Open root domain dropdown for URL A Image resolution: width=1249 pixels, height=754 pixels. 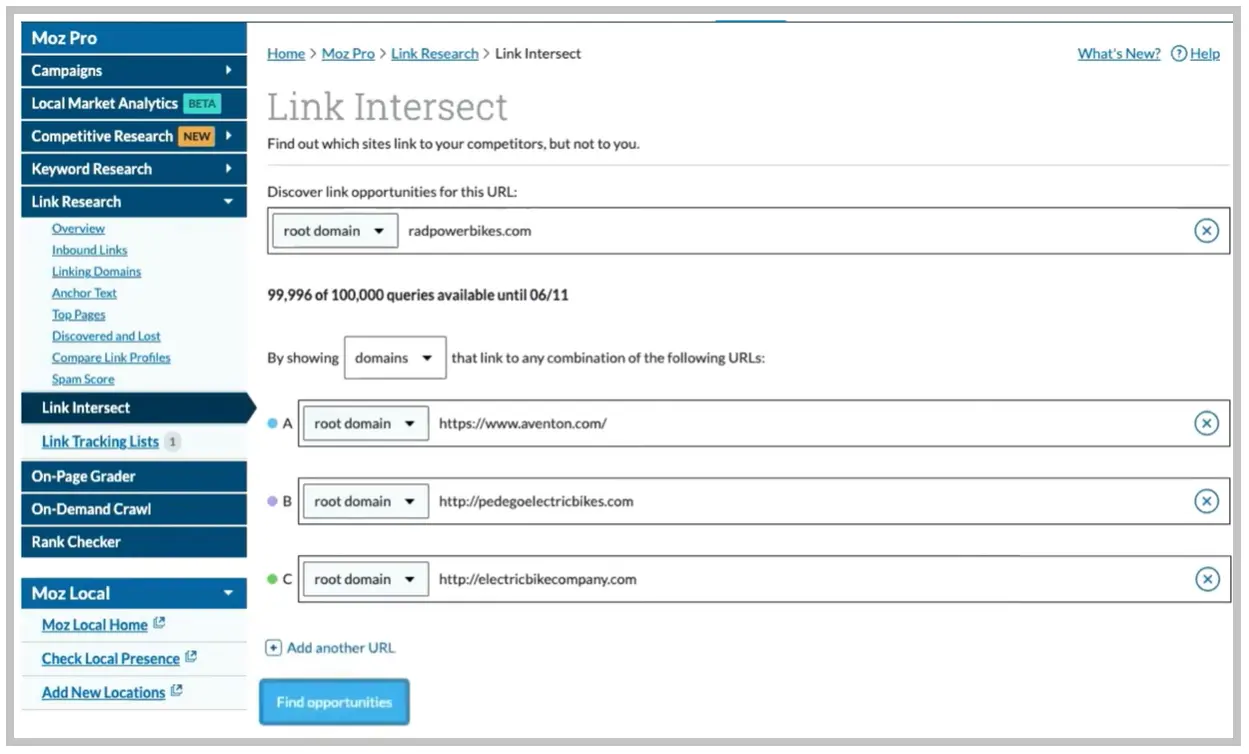pyautogui.click(x=366, y=423)
